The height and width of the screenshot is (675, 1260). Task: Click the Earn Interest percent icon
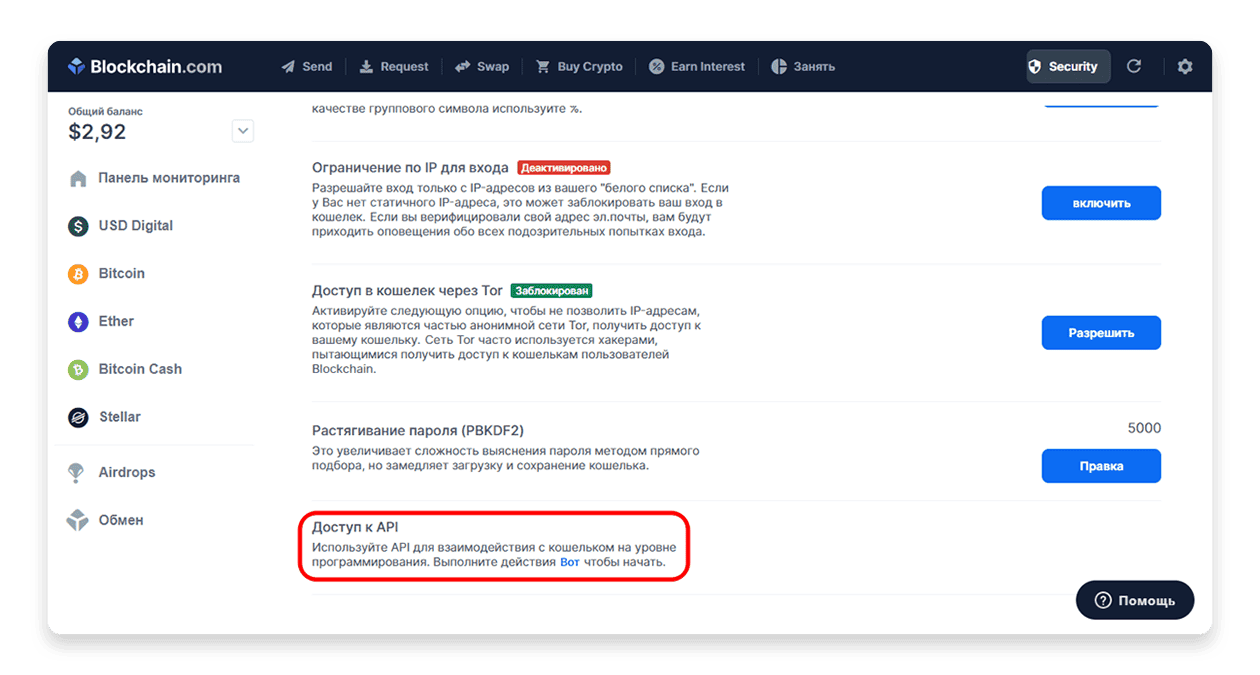click(657, 67)
